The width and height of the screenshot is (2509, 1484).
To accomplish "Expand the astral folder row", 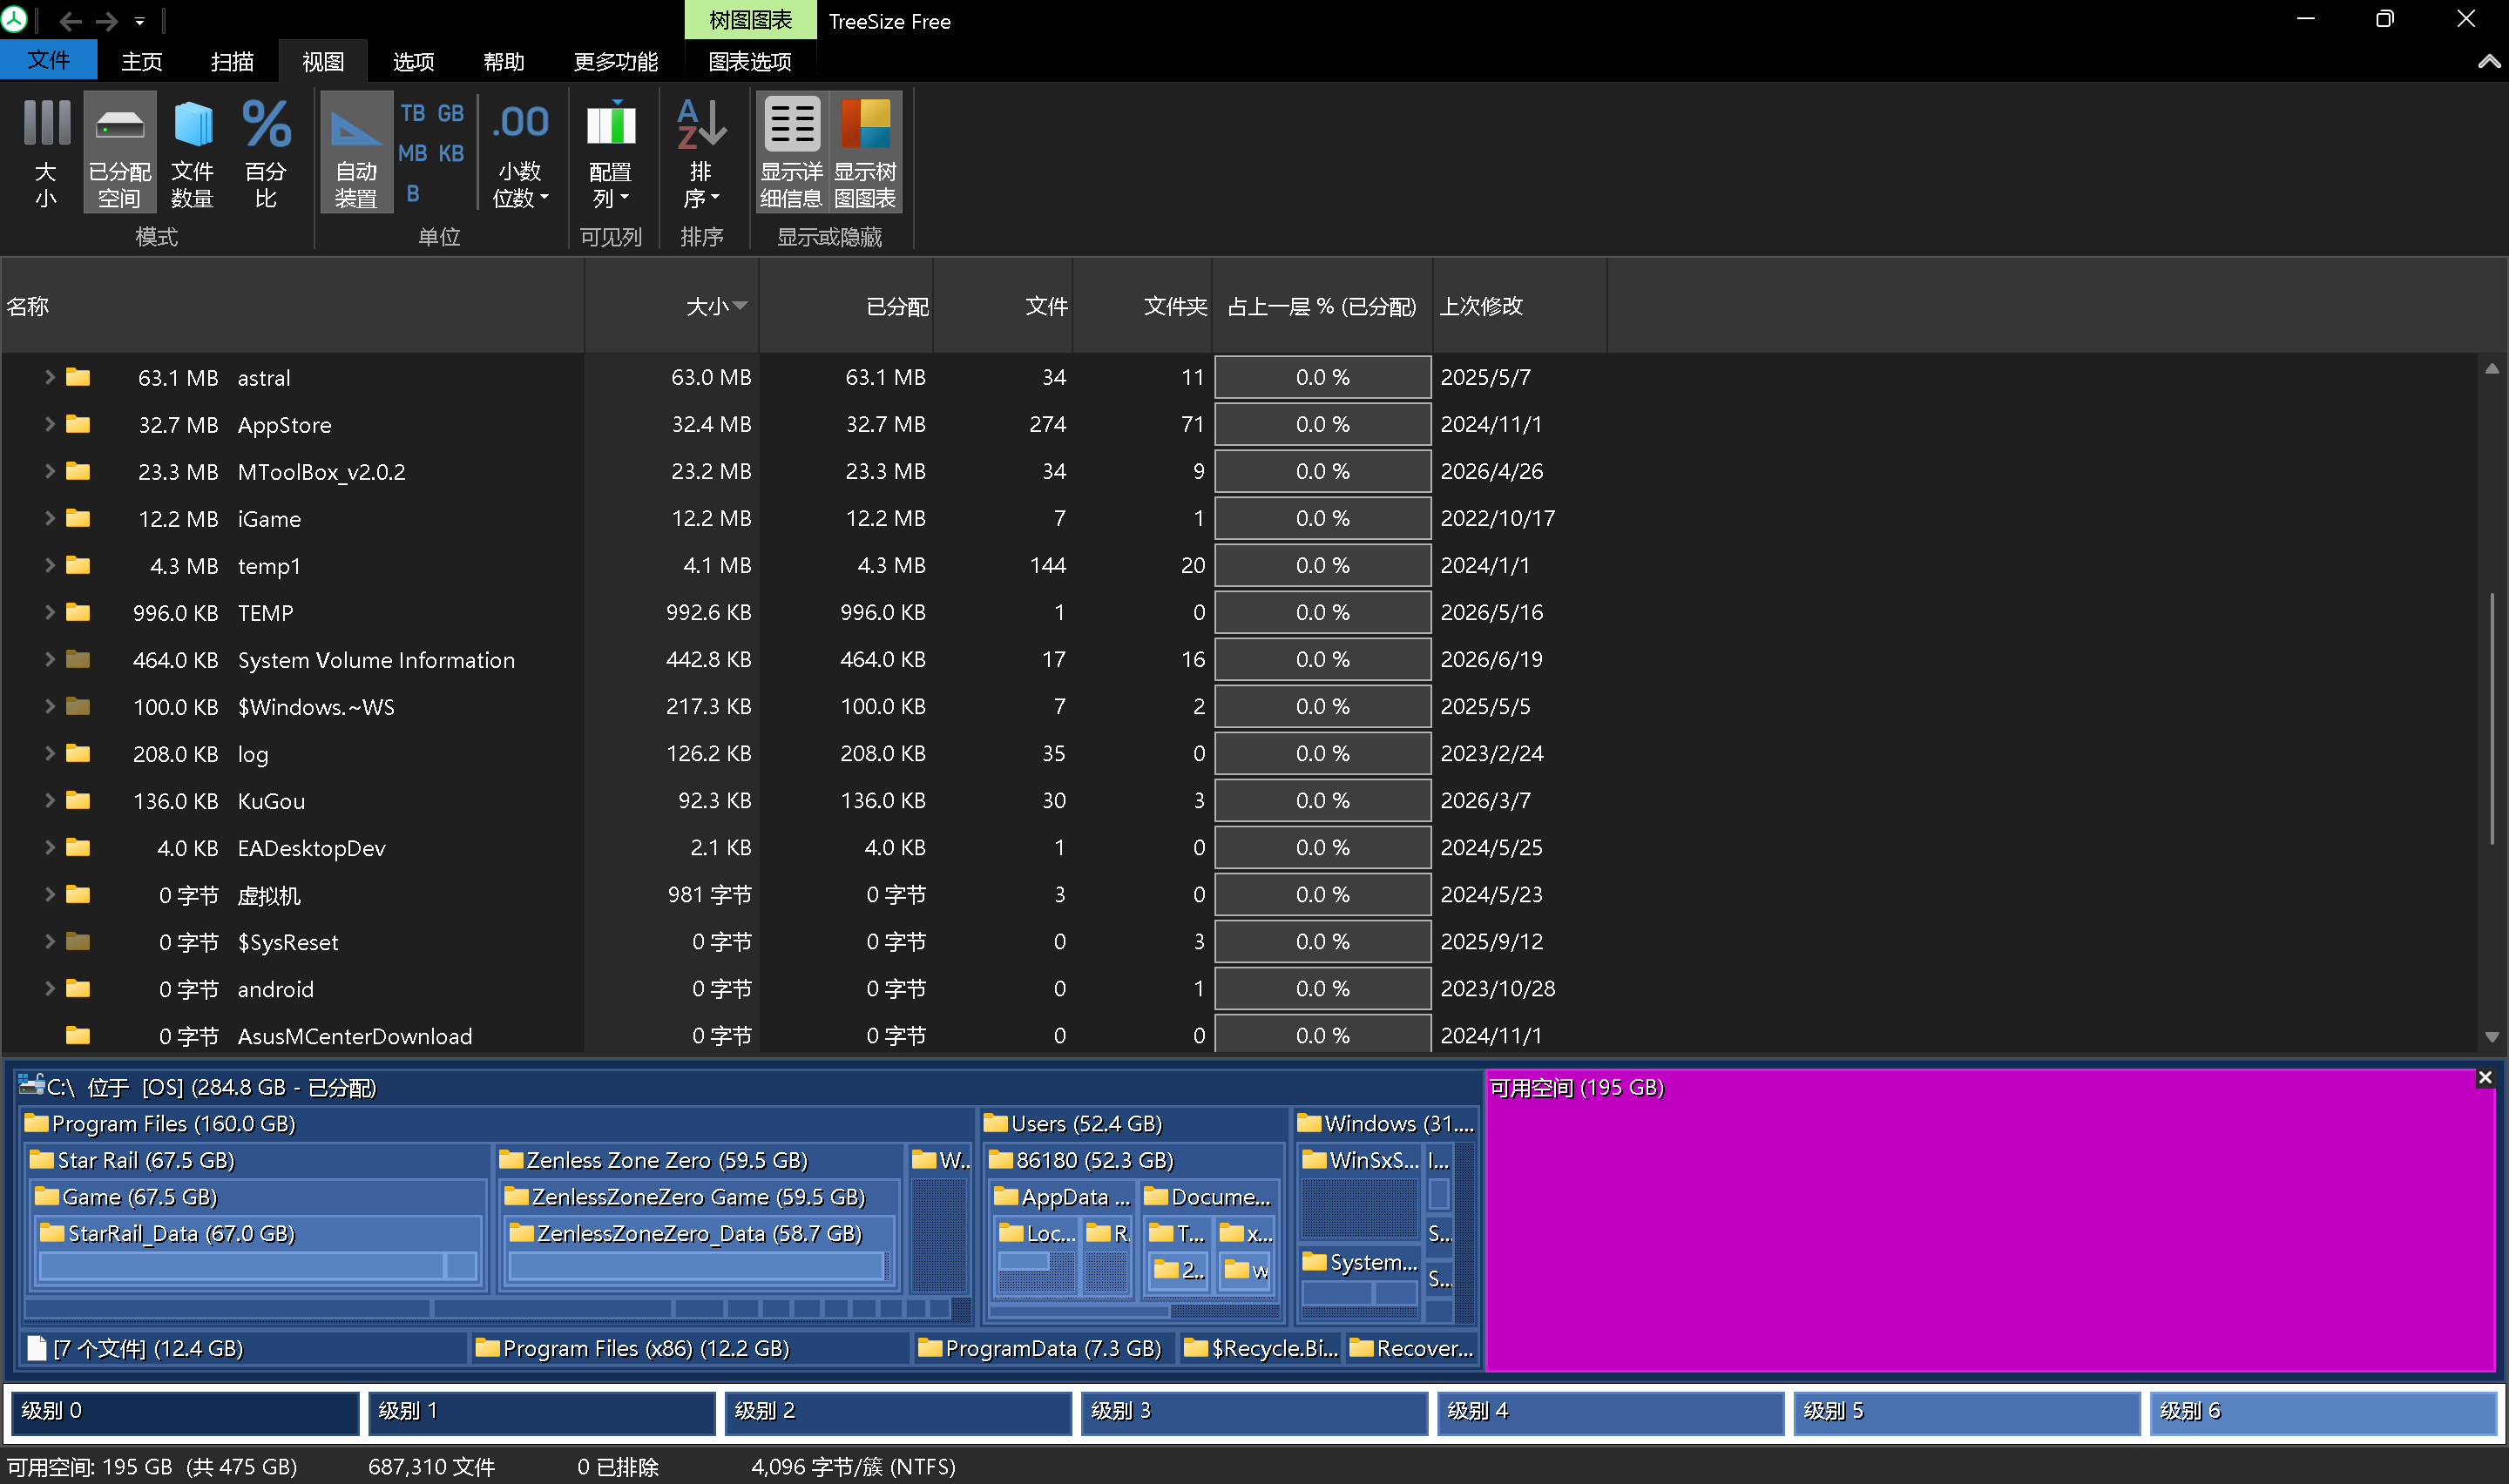I will pyautogui.click(x=49, y=377).
